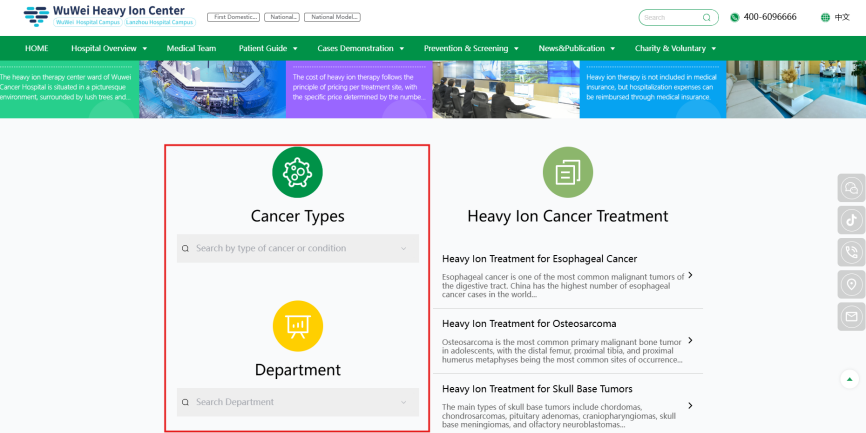Viewport: 866px width, 433px height.
Task: Go to the HOME menu item
Action: tap(36, 48)
